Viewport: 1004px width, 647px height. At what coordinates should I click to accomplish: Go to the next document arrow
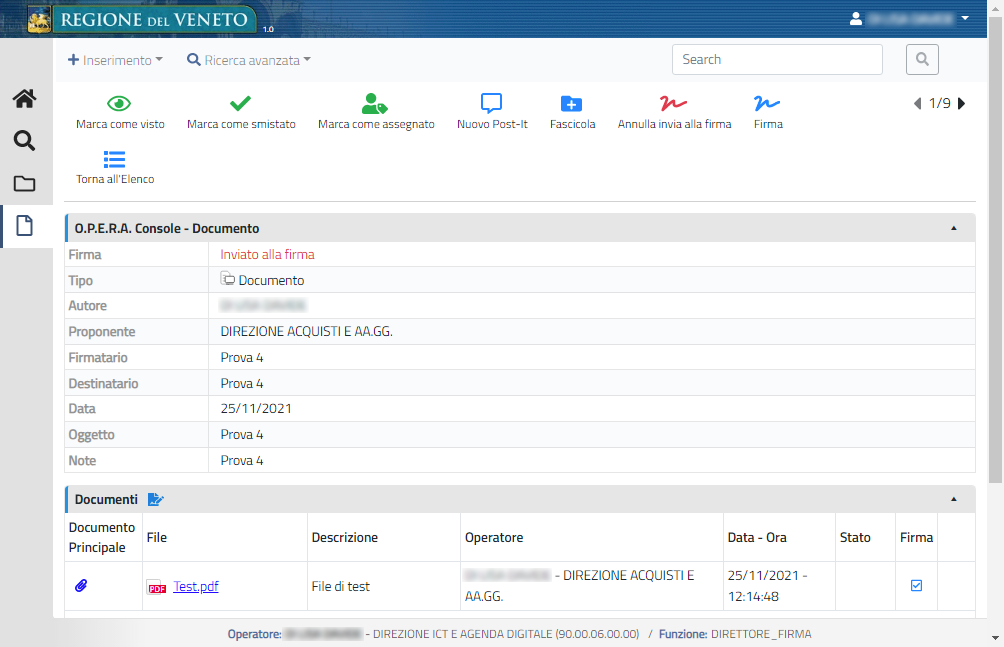coord(961,104)
